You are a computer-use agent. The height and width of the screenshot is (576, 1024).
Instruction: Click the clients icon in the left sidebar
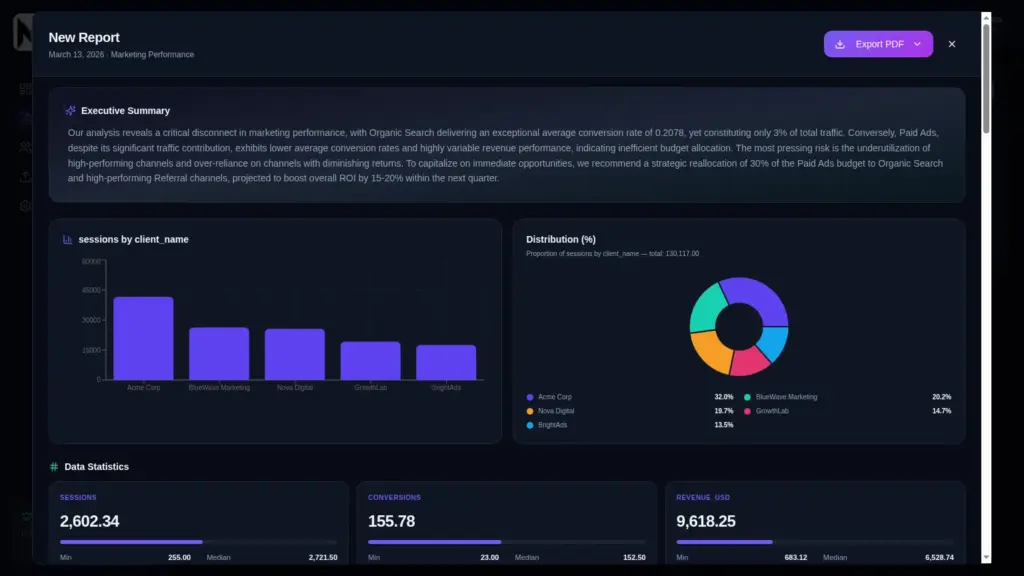point(23,148)
